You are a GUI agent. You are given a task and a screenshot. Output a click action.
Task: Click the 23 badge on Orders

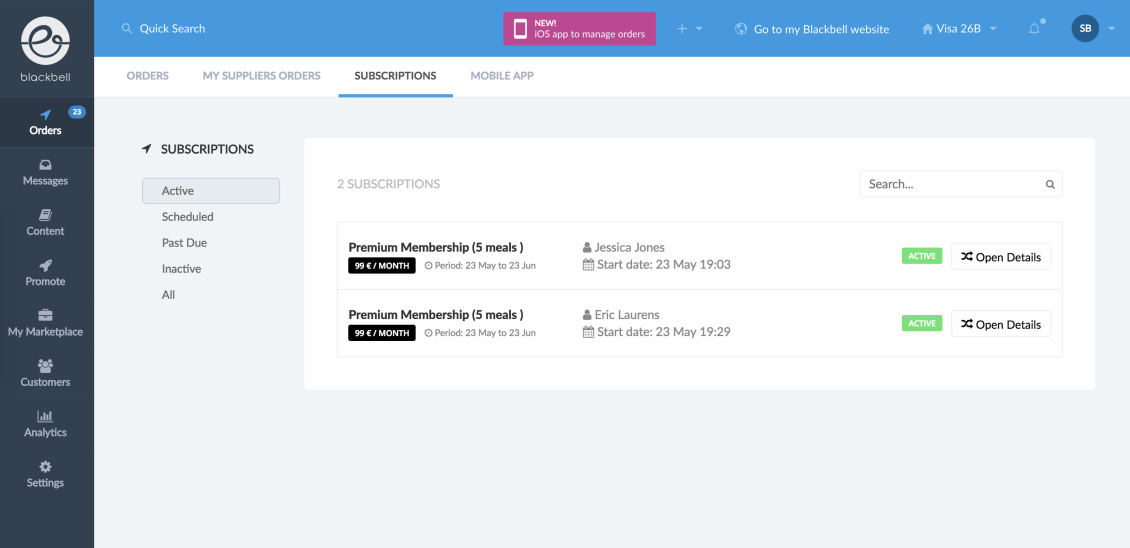click(76, 112)
